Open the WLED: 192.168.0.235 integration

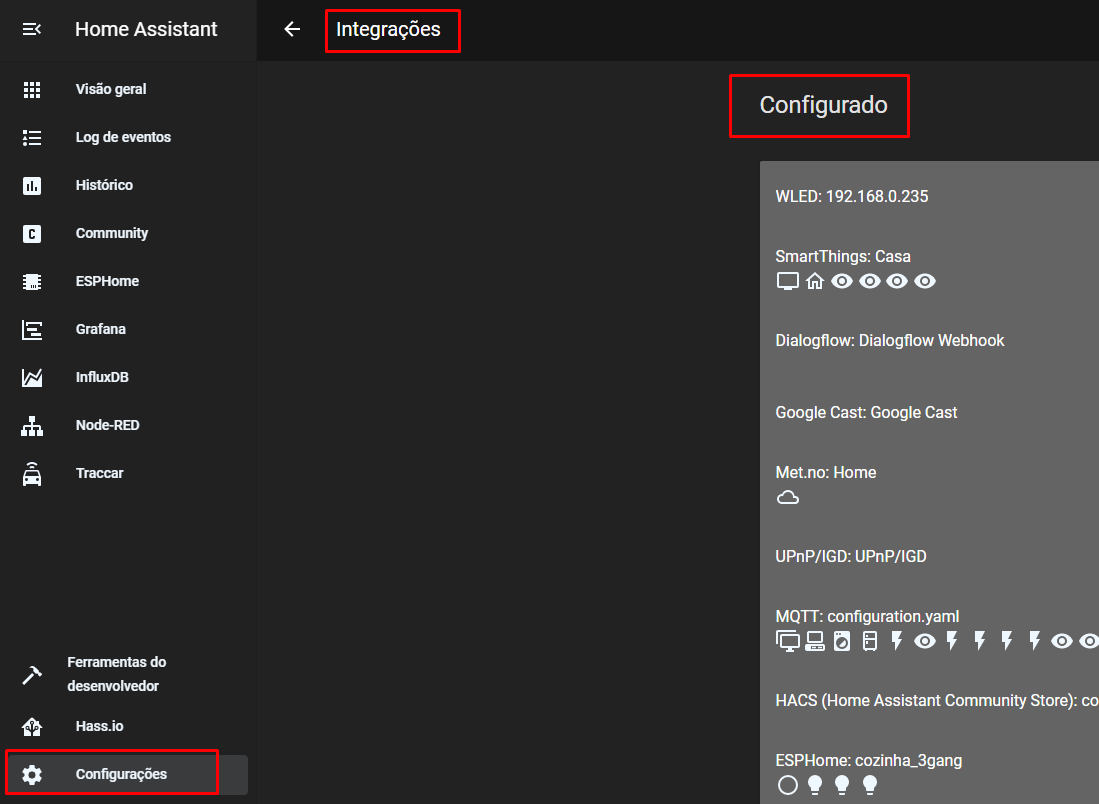click(852, 196)
